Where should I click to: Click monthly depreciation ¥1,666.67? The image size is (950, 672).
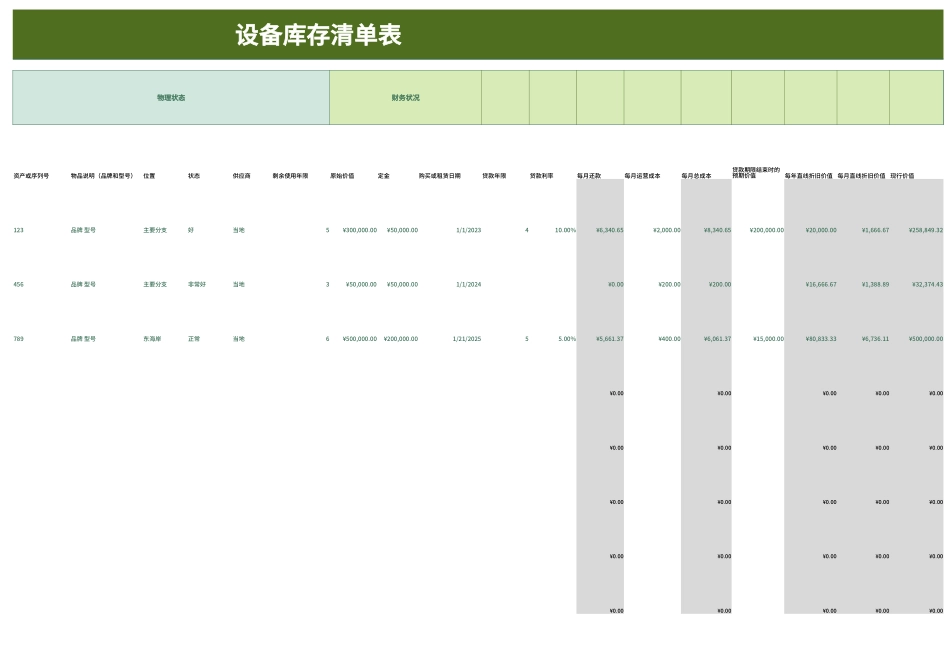875,230
